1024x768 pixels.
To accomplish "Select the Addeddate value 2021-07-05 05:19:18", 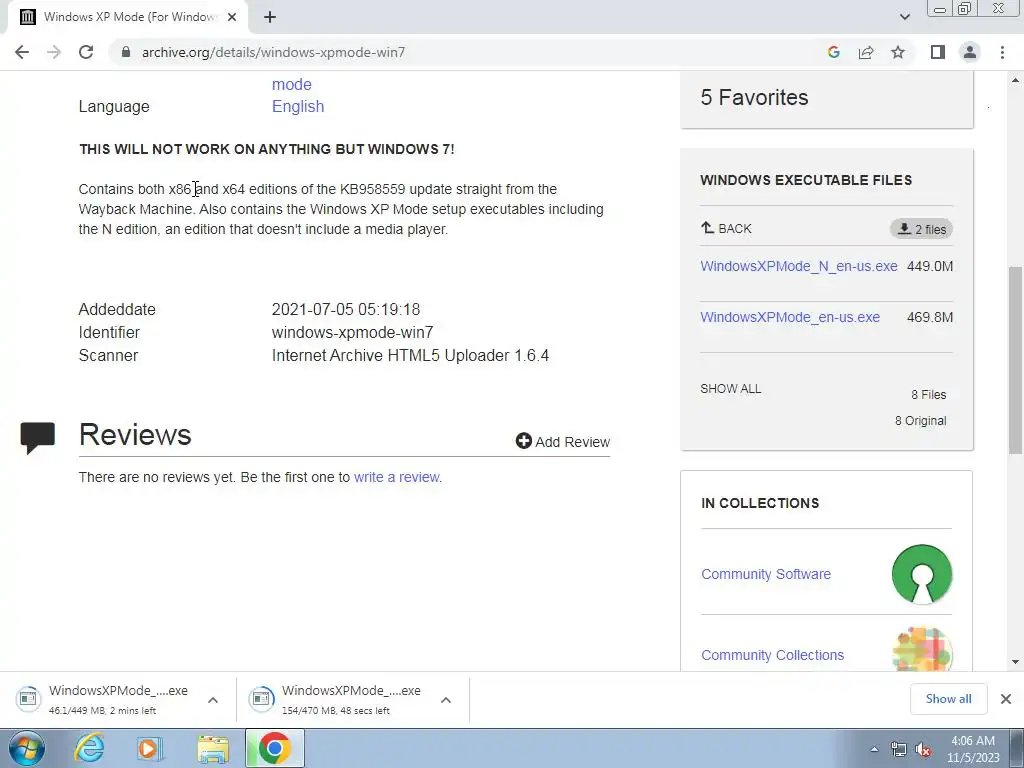I will [x=345, y=310].
